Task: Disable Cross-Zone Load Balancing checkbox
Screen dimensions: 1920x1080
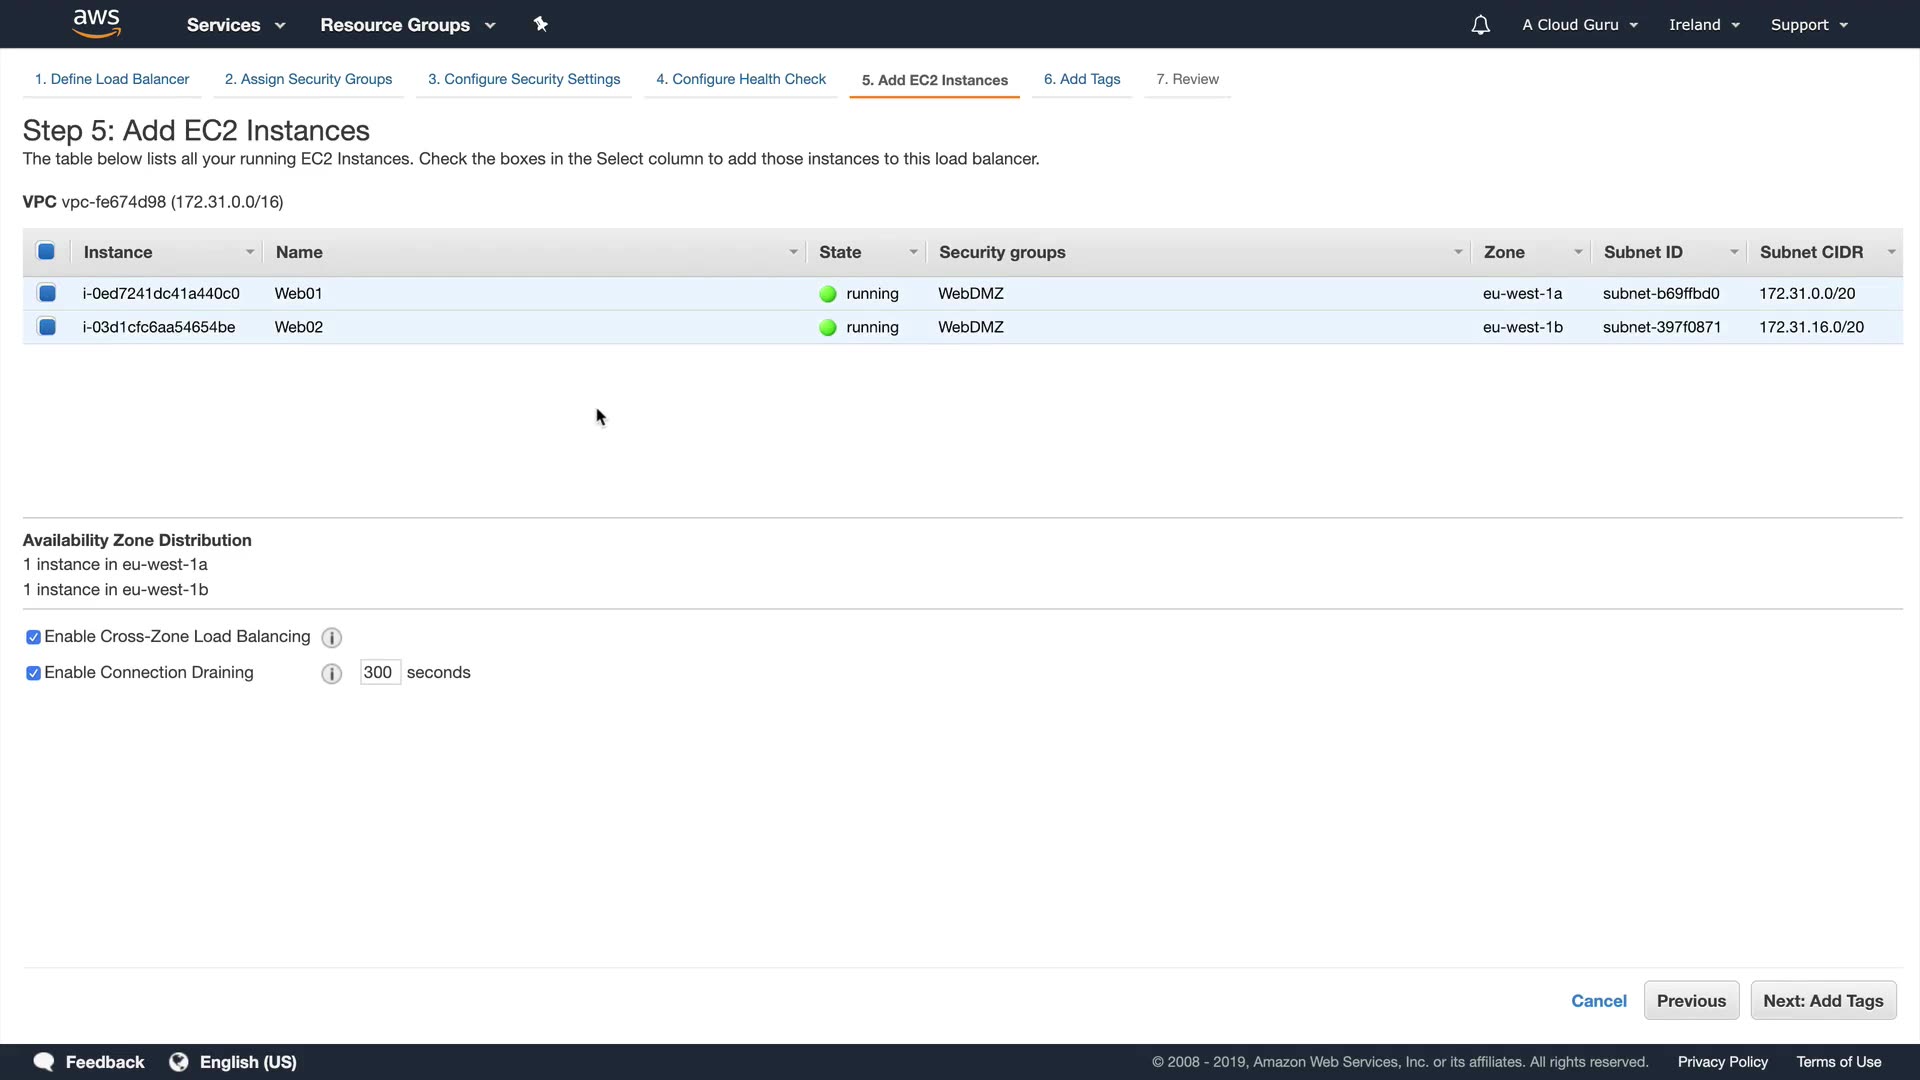Action: [x=33, y=637]
